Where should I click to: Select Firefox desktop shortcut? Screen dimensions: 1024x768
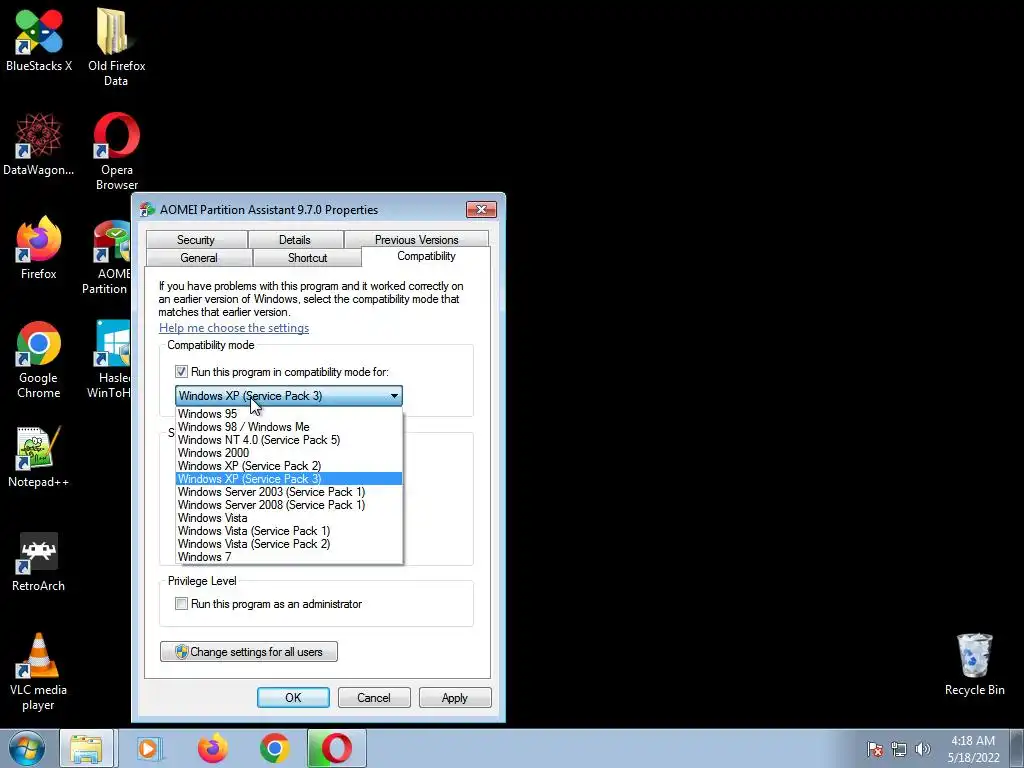point(39,248)
